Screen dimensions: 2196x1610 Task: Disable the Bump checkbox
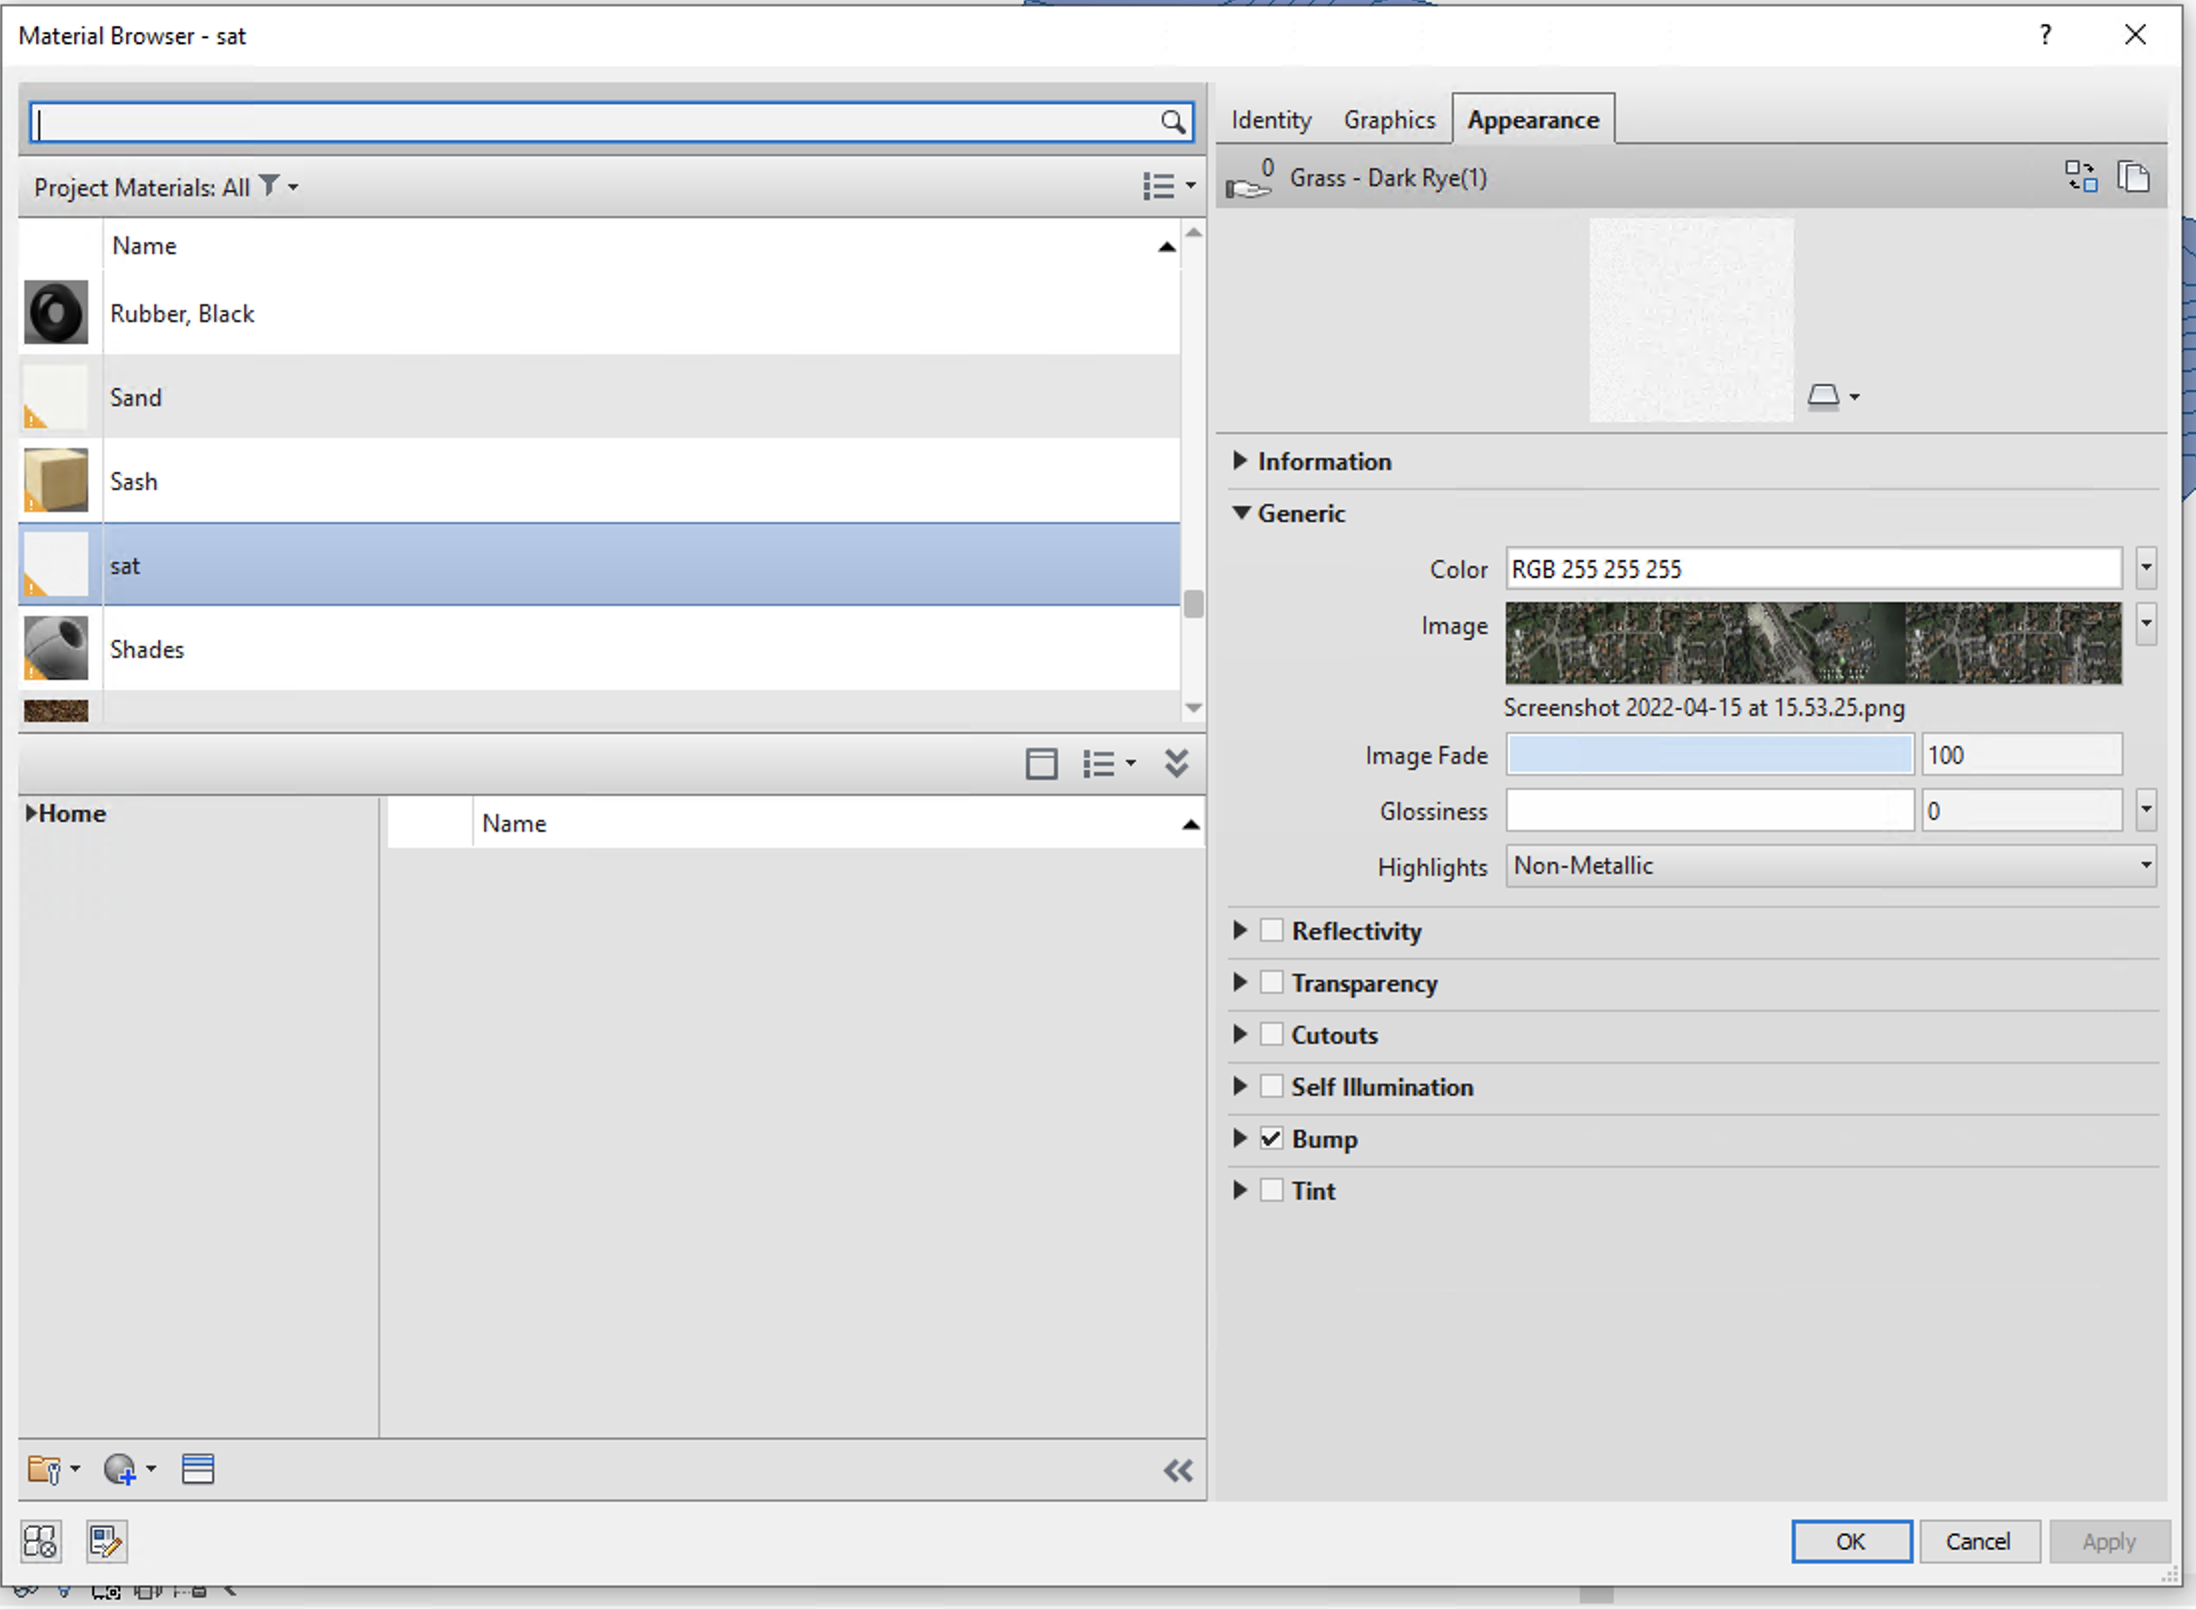click(1271, 1138)
